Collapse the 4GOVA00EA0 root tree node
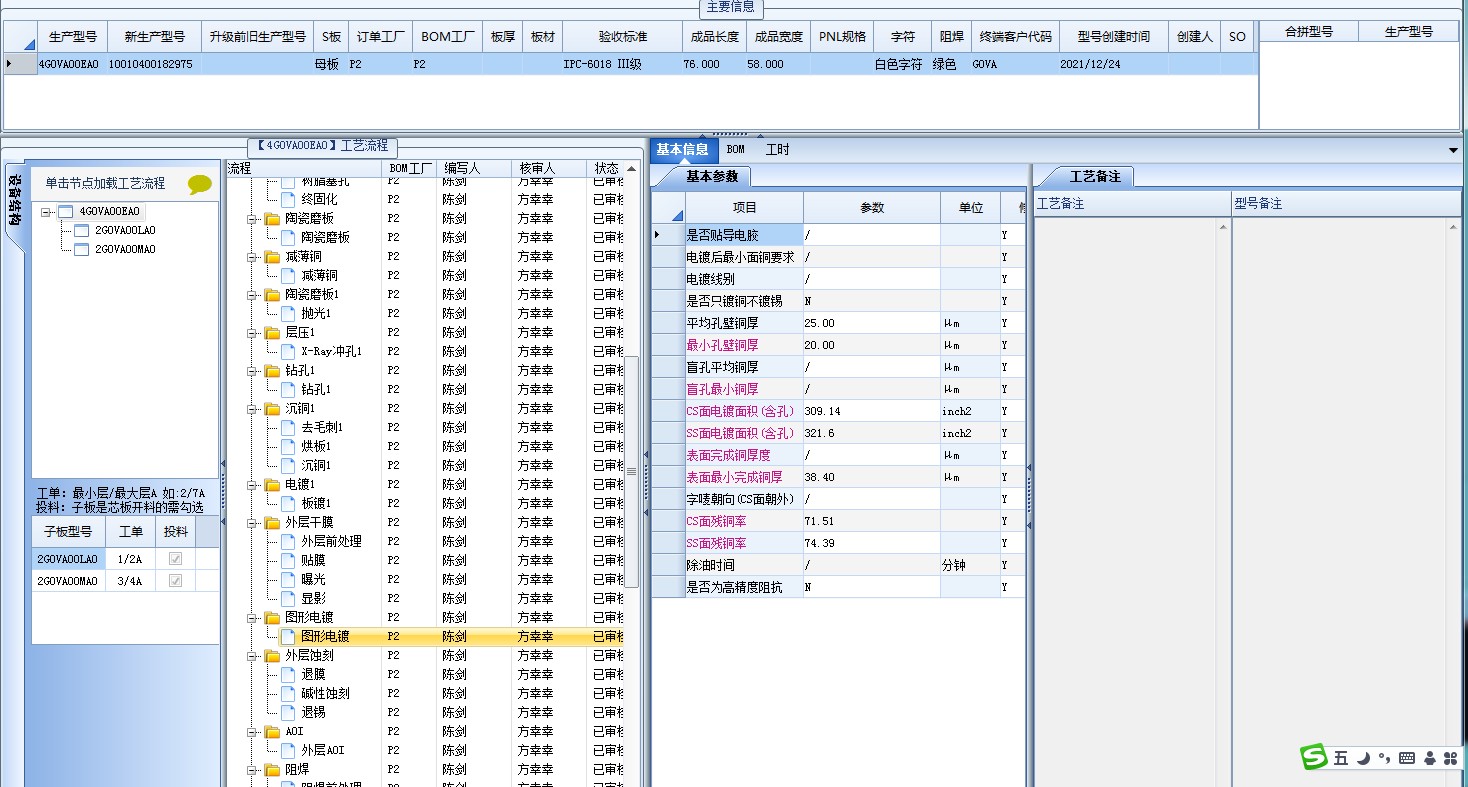1468x787 pixels. pyautogui.click(x=46, y=212)
